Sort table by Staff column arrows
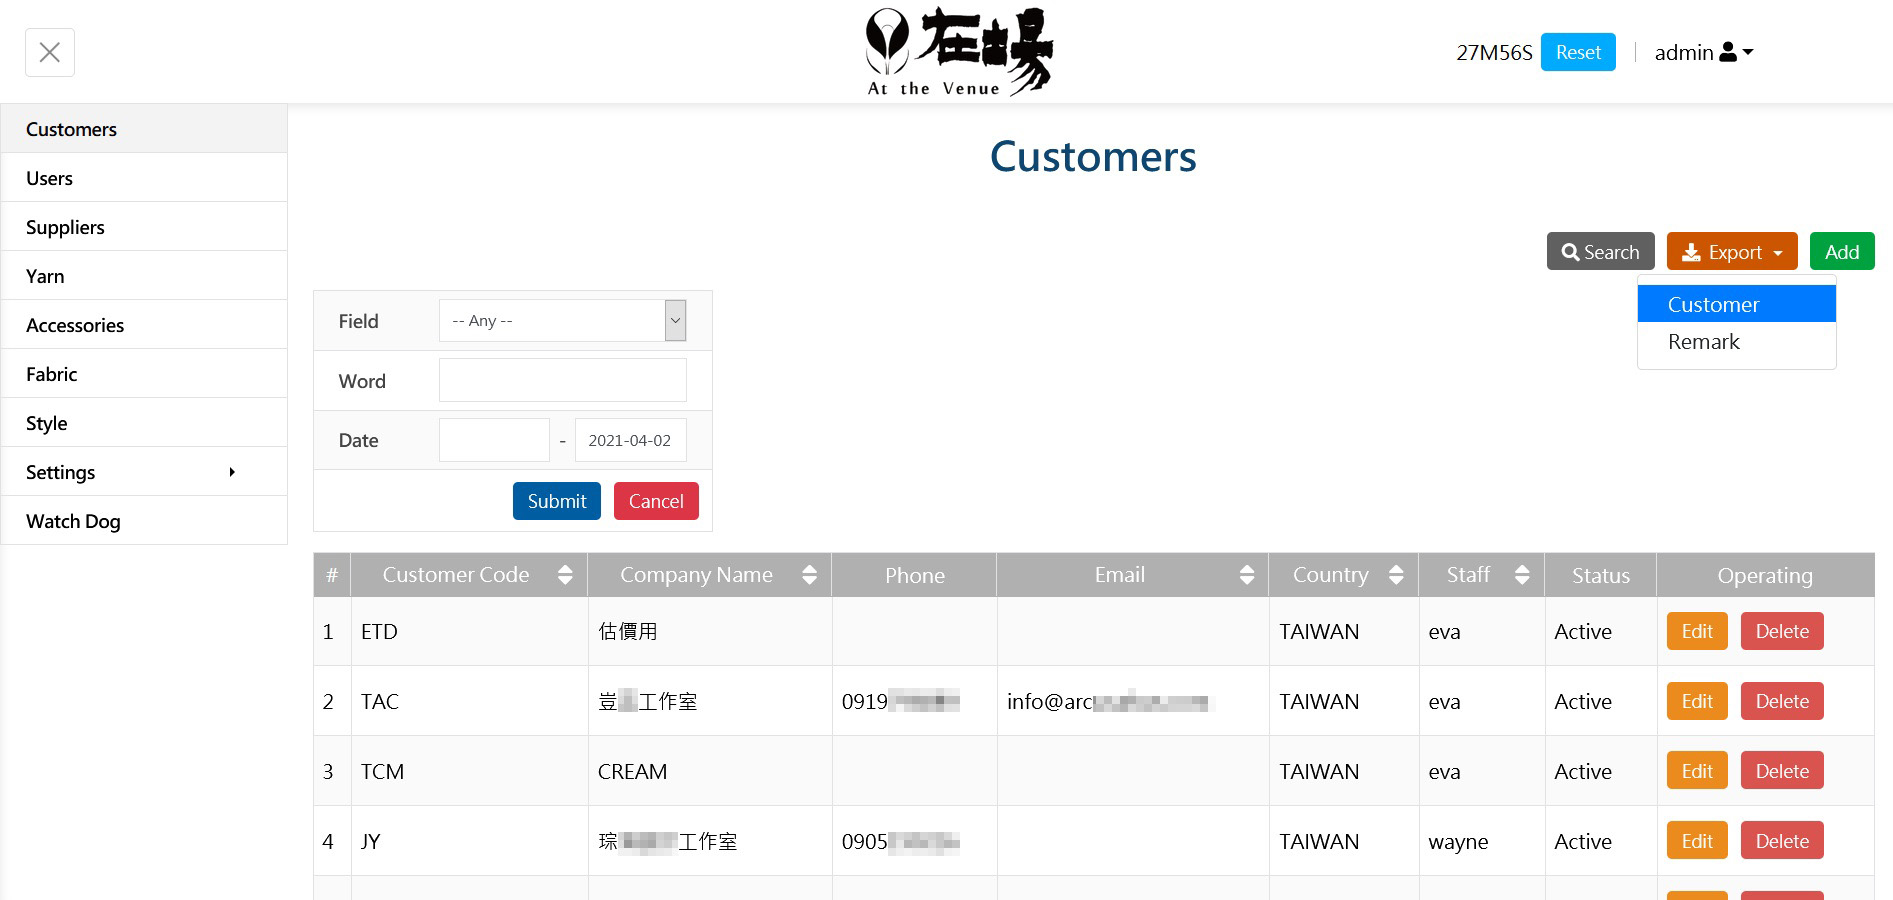Screen dimensions: 1893x900 click(x=1521, y=575)
